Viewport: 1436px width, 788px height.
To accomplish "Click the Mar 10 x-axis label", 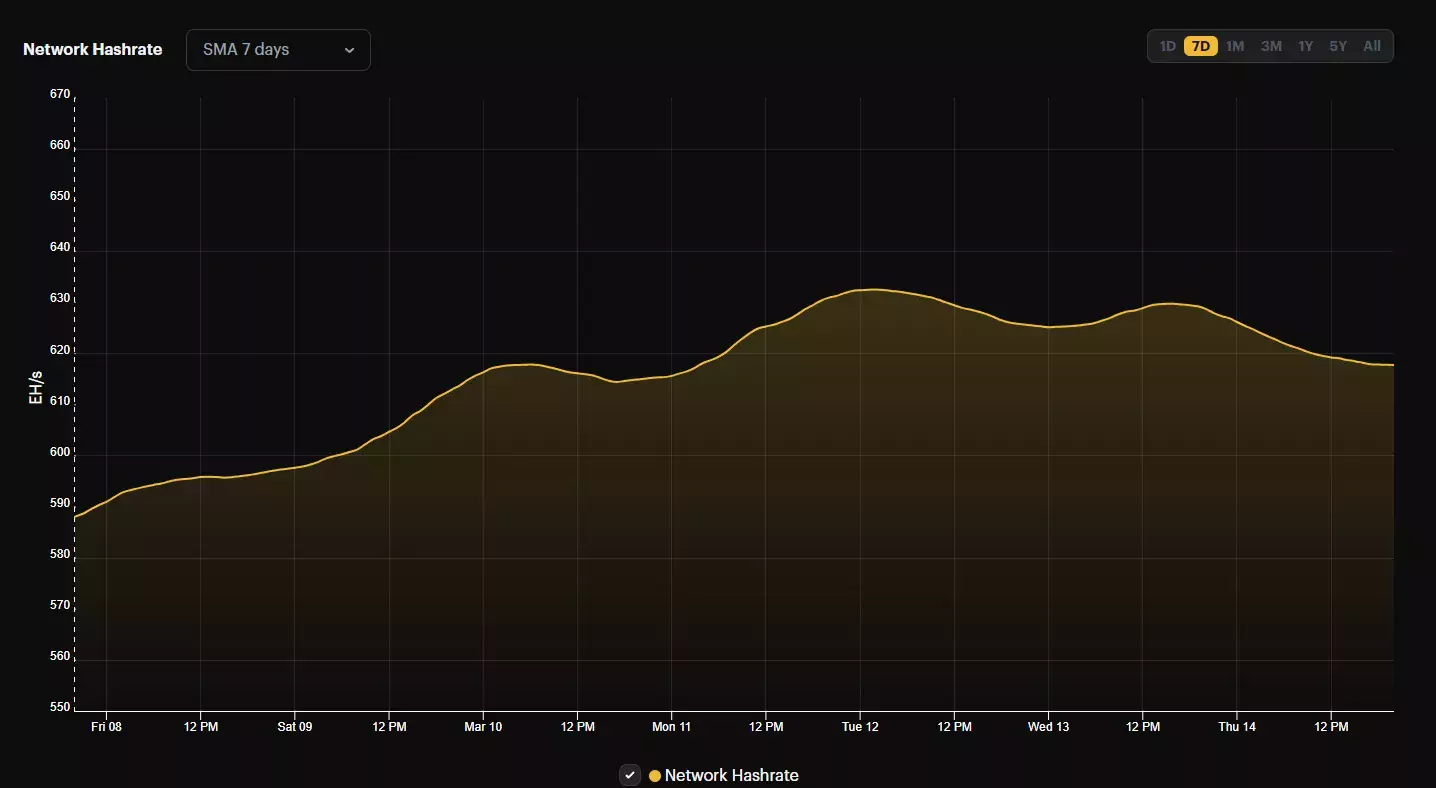I will coord(483,727).
